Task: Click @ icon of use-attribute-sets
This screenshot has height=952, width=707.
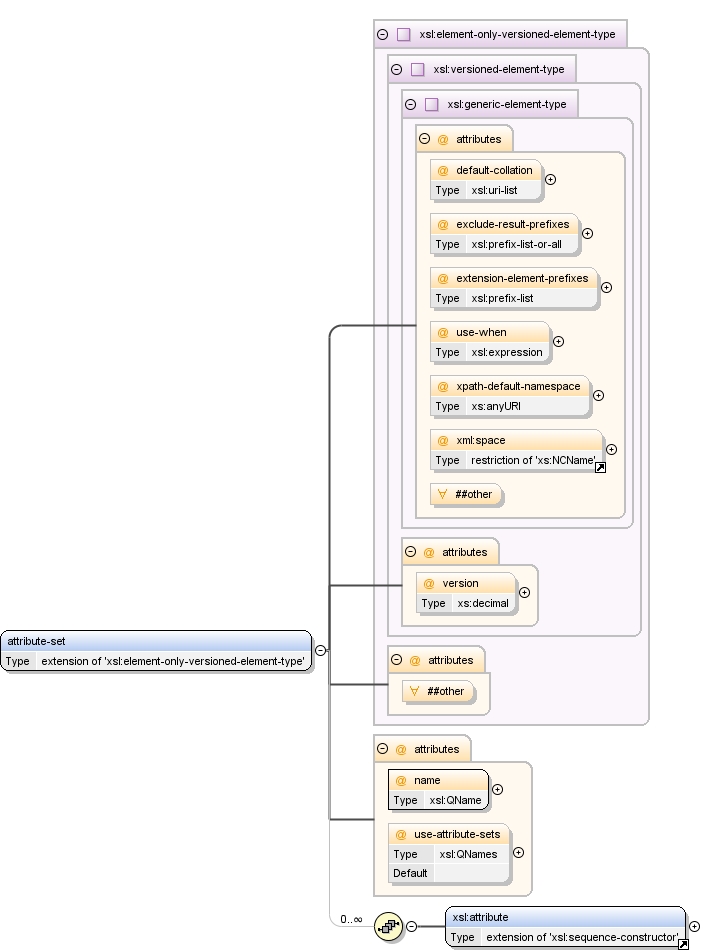Action: pyautogui.click(x=401, y=835)
